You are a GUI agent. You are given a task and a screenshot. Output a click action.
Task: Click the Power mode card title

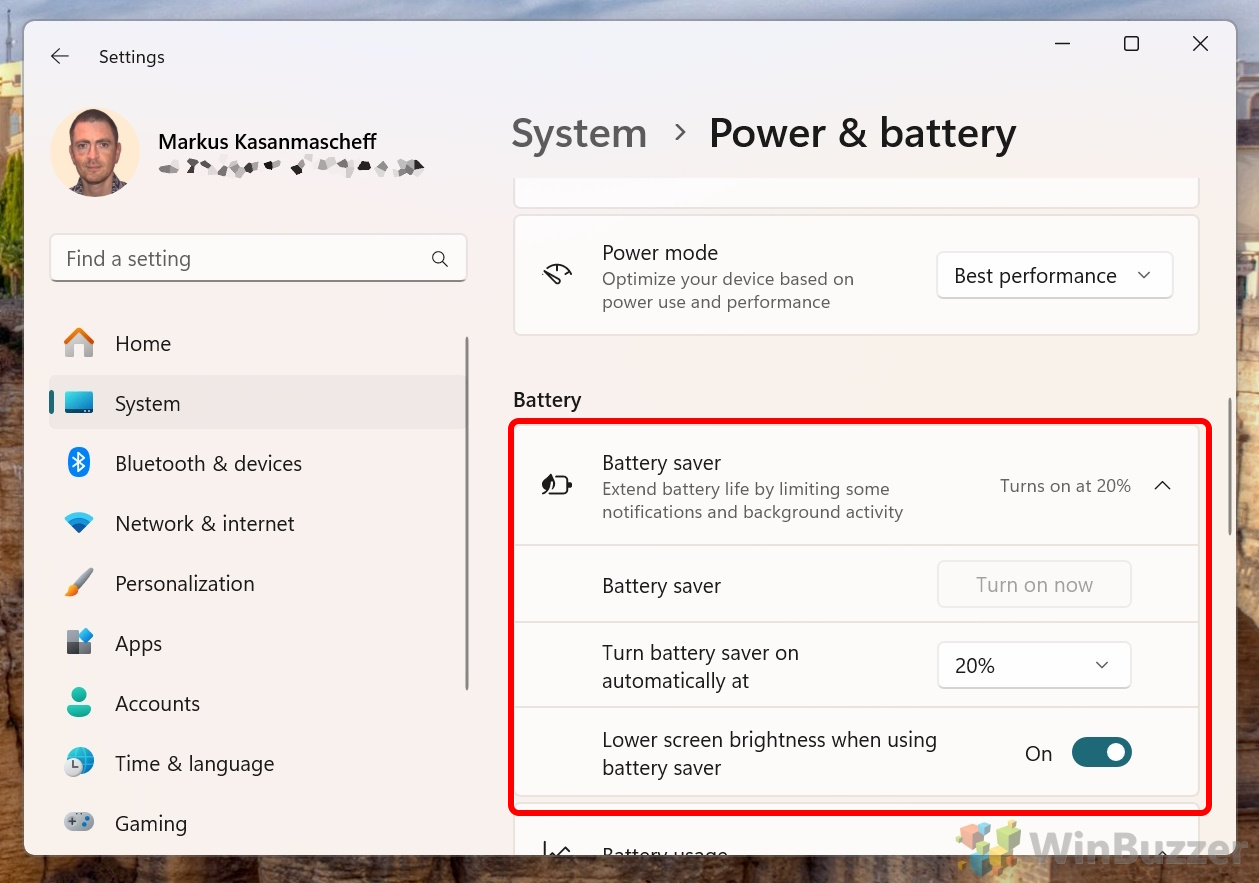(660, 253)
